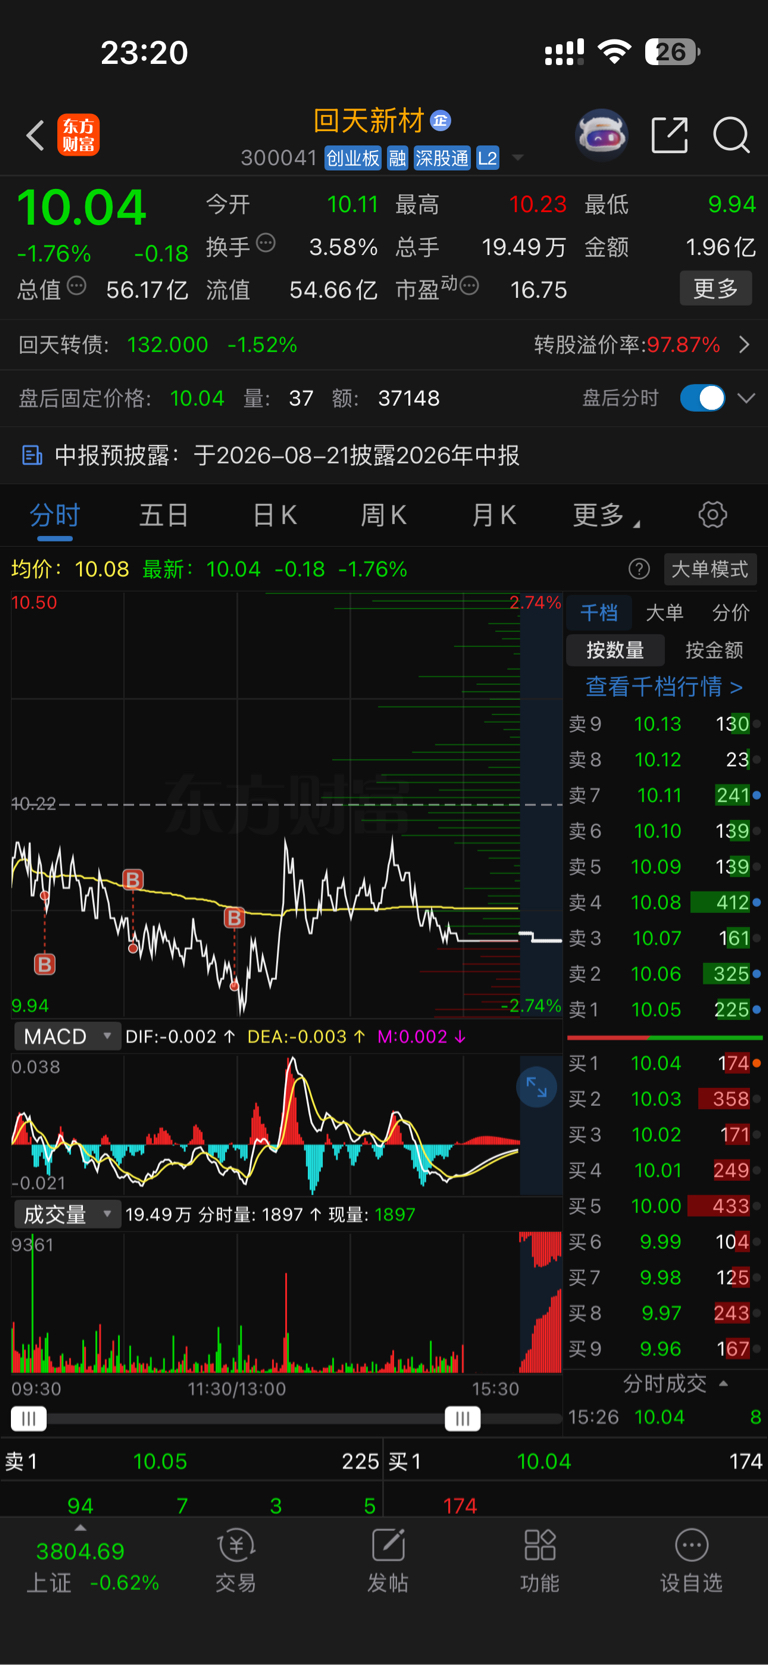768x1665 pixels.
Task: Open 回天转债 details chevron
Action: pyautogui.click(x=744, y=345)
